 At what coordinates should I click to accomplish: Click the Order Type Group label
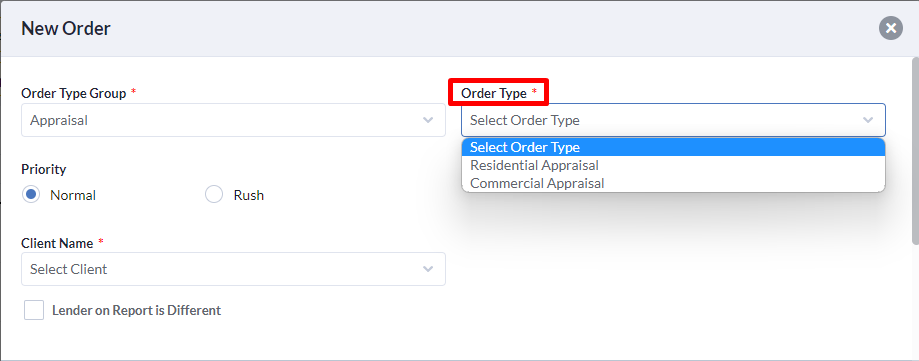pyautogui.click(x=73, y=93)
